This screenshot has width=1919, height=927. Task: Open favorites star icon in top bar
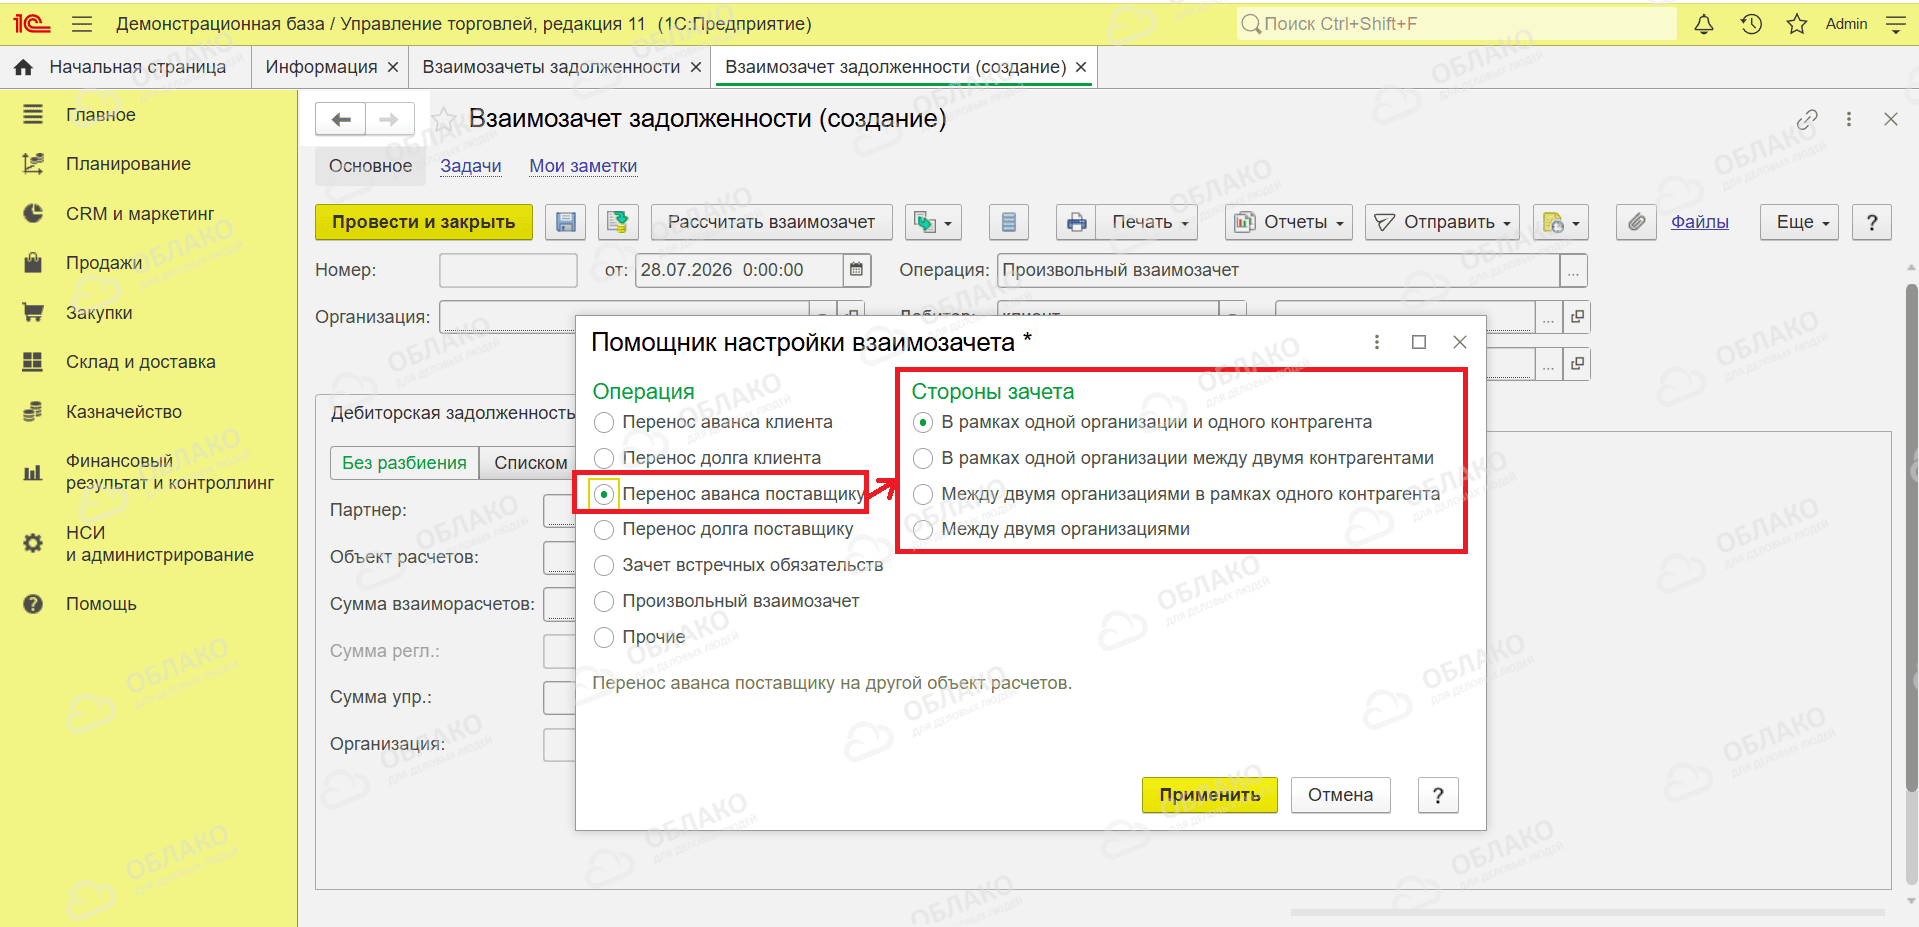pos(1797,24)
